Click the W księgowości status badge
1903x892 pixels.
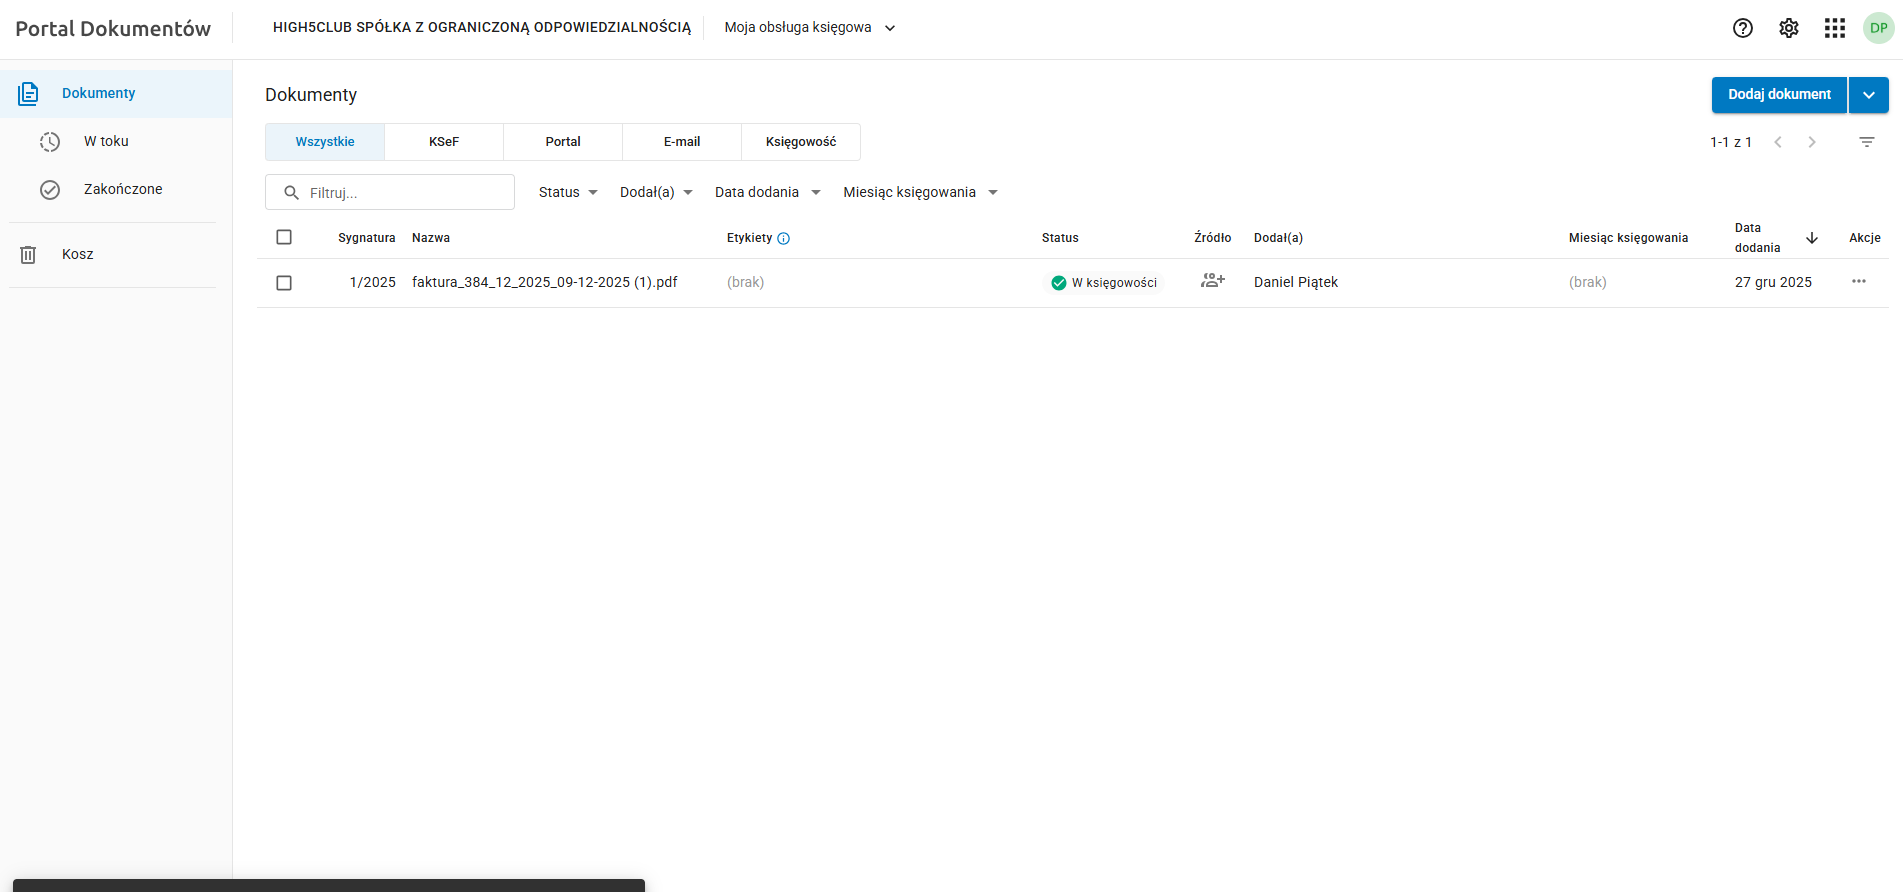[x=1104, y=283]
